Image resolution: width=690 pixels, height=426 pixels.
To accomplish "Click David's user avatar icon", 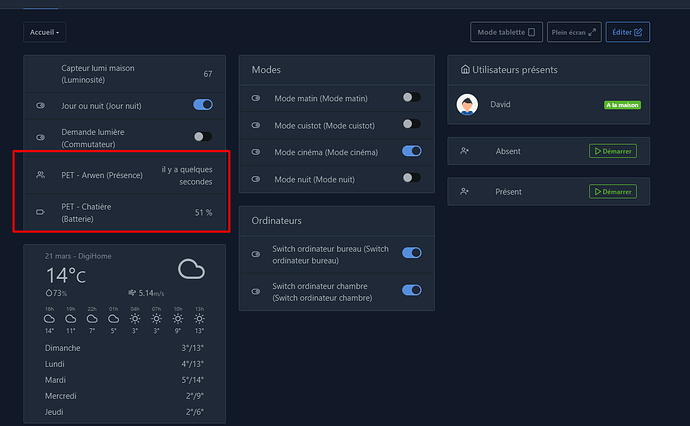I will coord(467,104).
